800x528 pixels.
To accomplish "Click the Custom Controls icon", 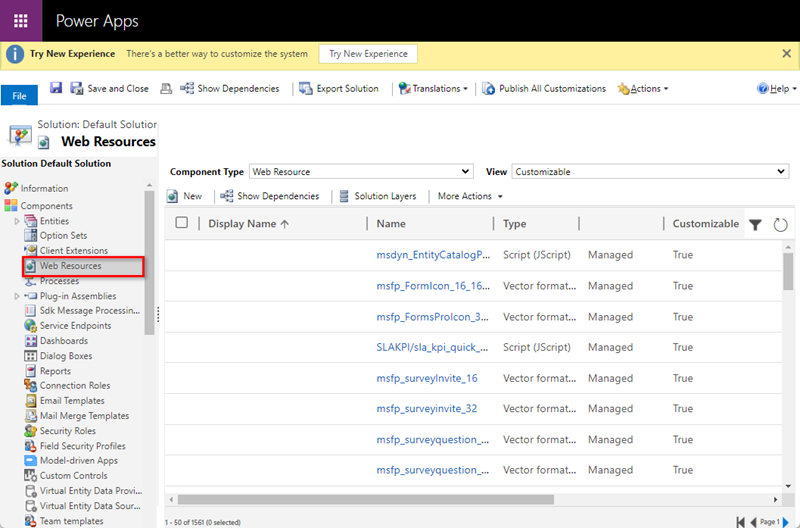I will click(x=31, y=475).
